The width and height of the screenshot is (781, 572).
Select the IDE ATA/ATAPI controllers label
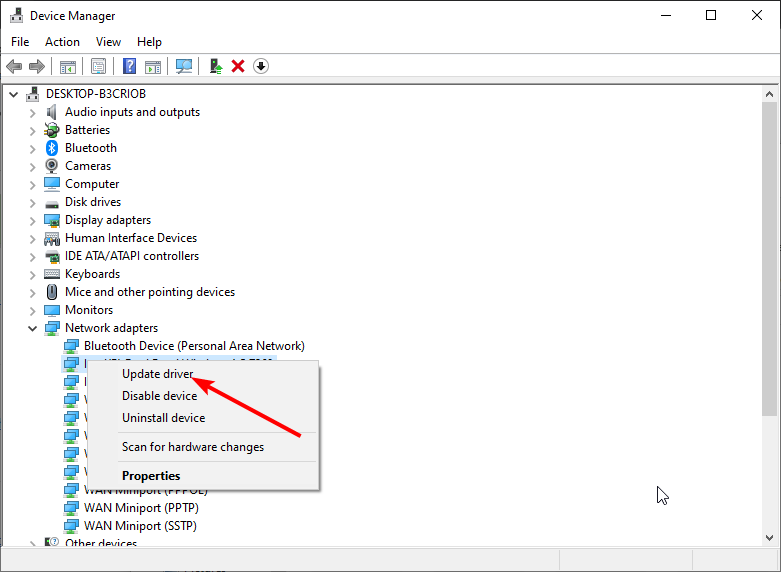(x=132, y=256)
